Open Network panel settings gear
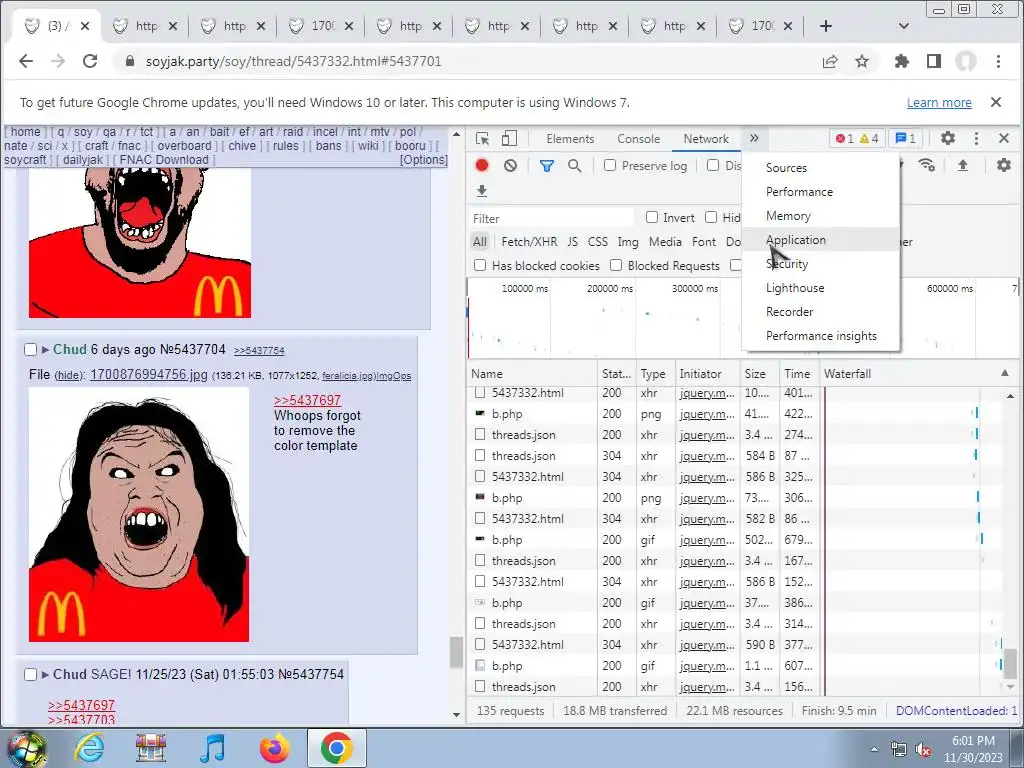This screenshot has height=768, width=1024. pyautogui.click(x=1004, y=165)
